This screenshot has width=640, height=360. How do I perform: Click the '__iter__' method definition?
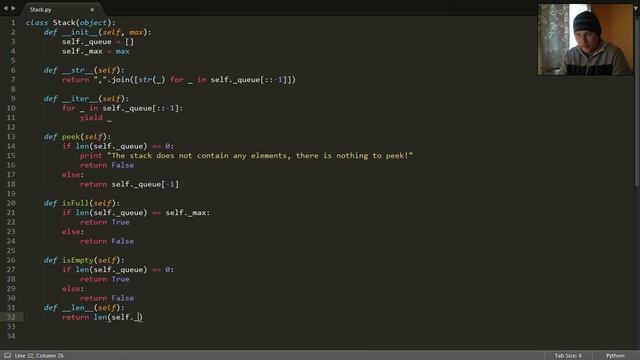click(86, 98)
